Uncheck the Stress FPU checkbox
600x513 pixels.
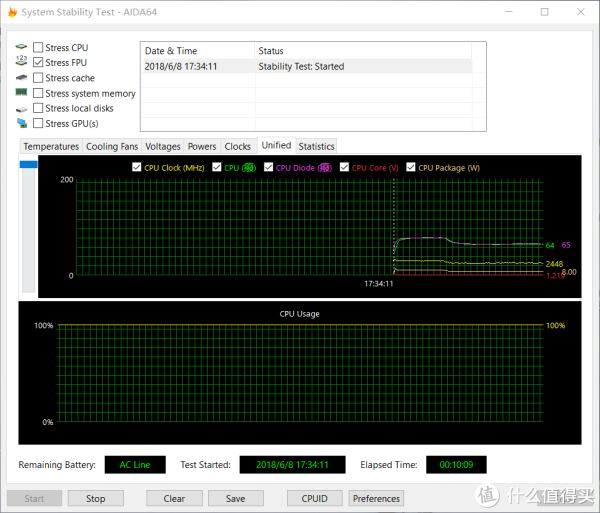coord(38,62)
